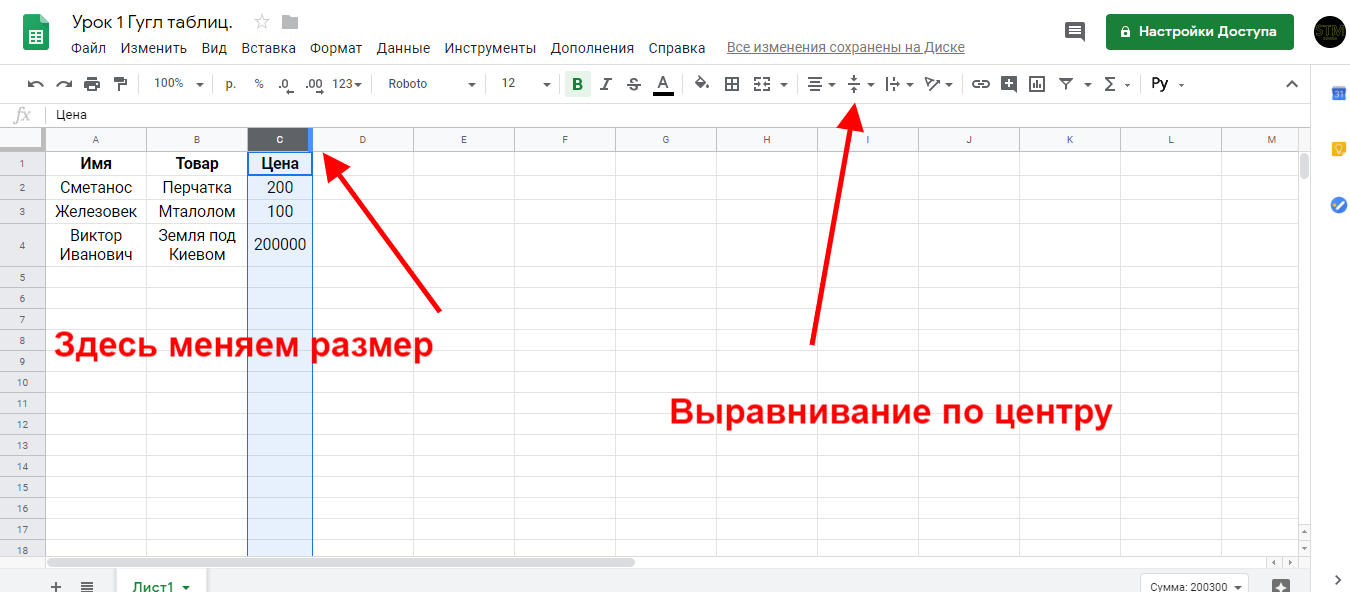Open vertical align dropdown
Viewport: 1350px width, 592px height.
point(860,84)
